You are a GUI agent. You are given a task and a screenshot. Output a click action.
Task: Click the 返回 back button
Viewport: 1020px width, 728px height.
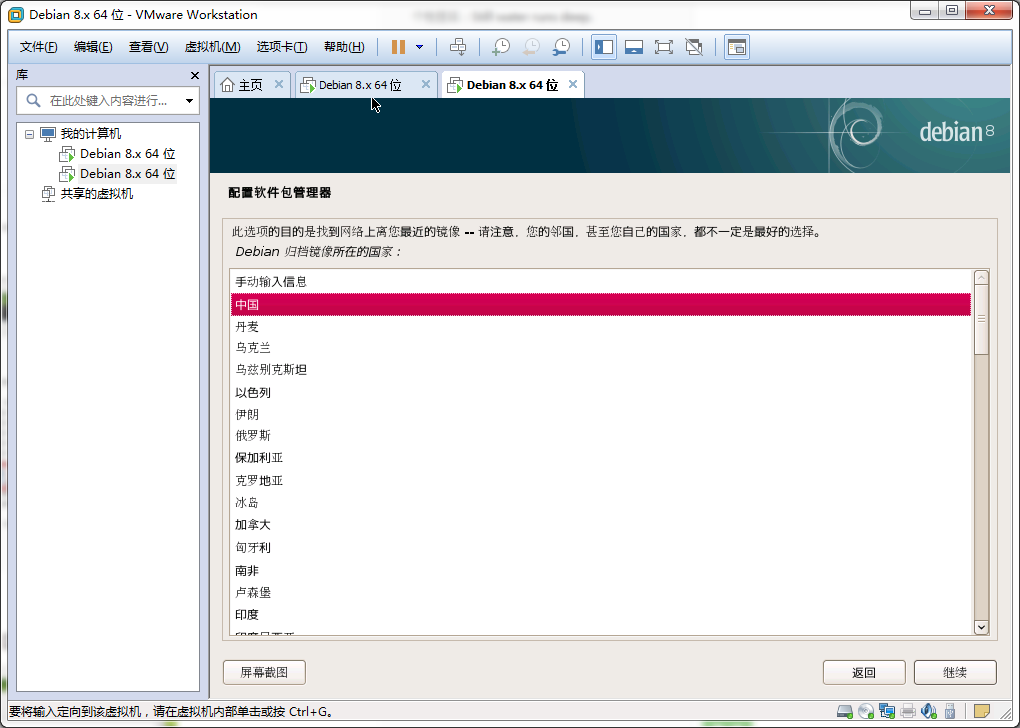(864, 673)
